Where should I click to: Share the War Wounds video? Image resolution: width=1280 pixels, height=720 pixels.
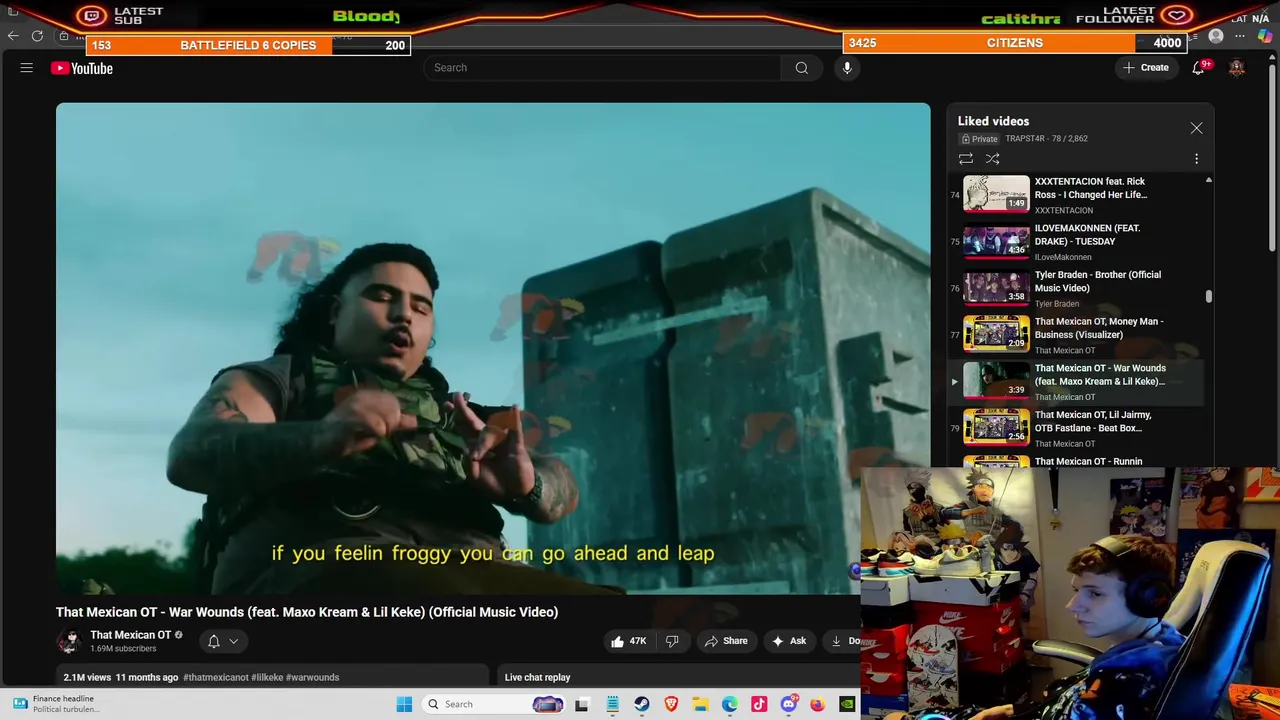point(726,641)
